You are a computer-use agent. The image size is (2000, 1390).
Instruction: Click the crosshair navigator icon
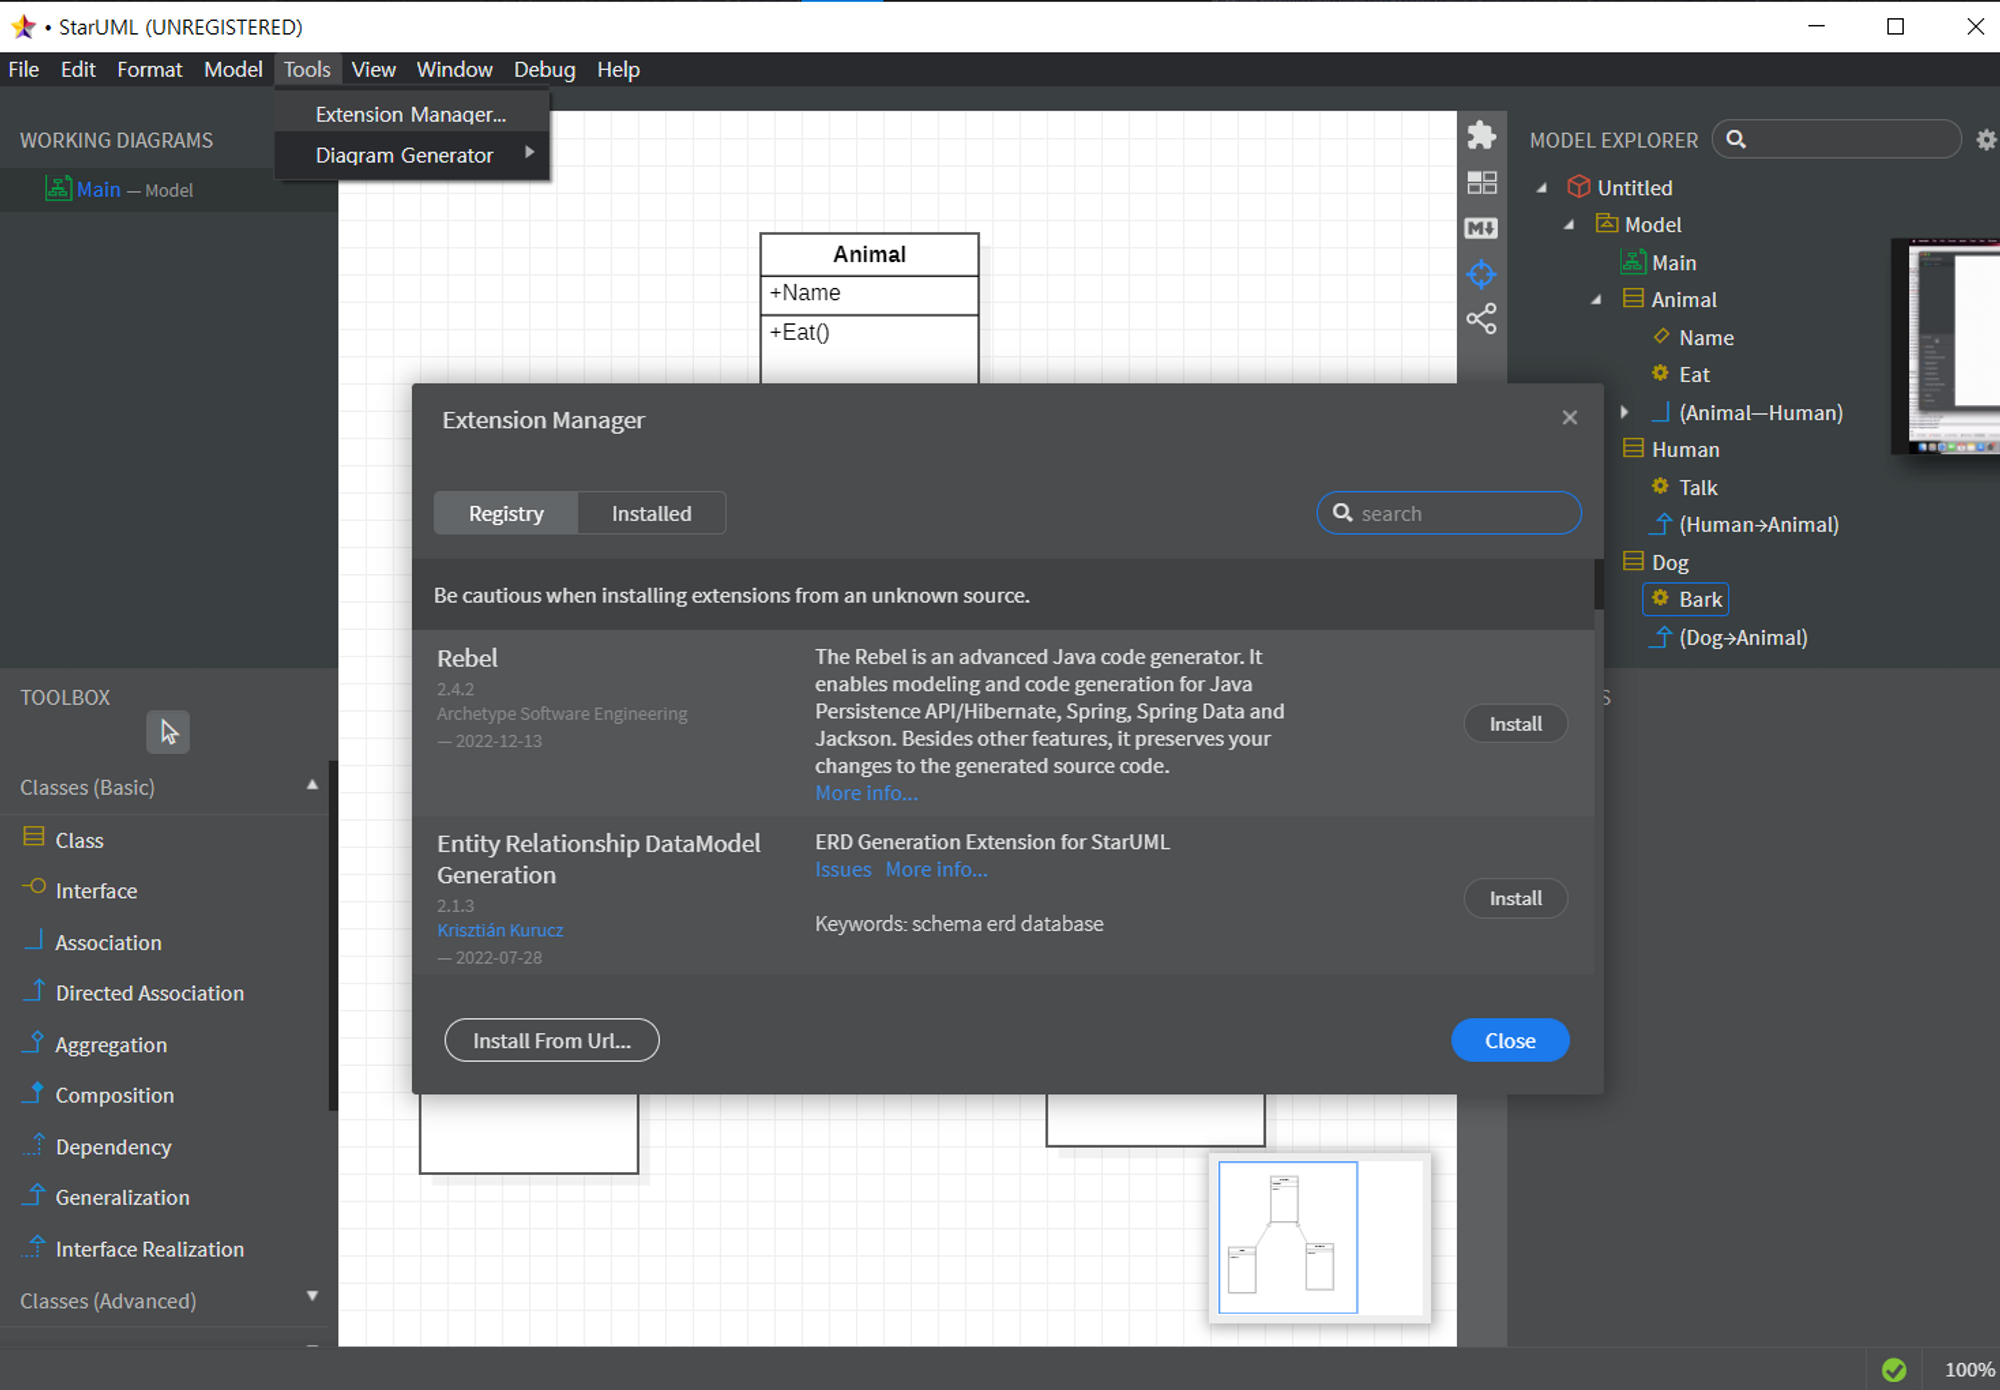1481,274
